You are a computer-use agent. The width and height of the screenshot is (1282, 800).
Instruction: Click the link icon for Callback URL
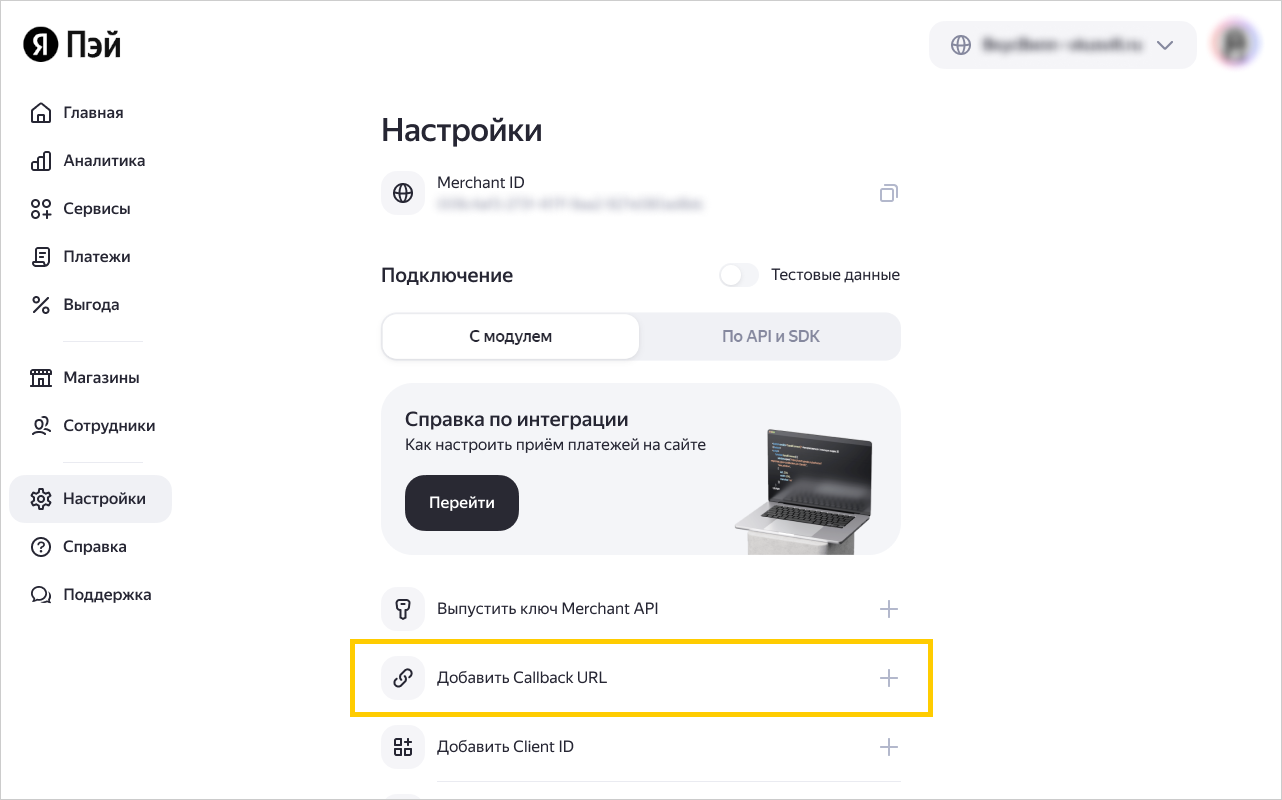click(403, 678)
